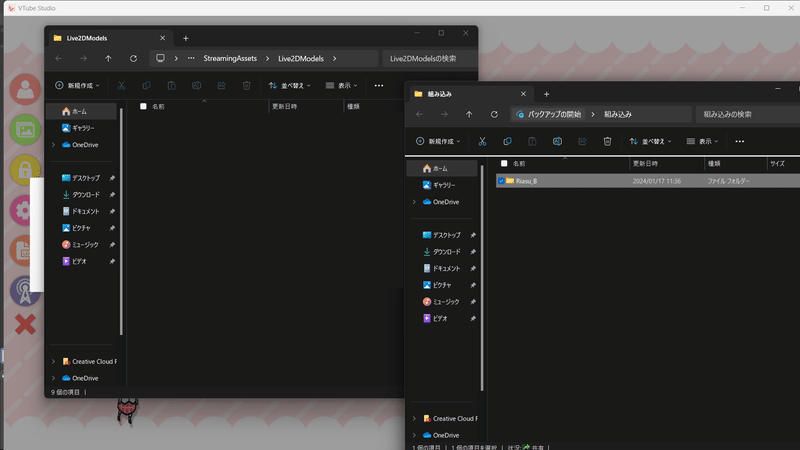800x450 pixels.
Task: Click Copy icon in Live2DModels window toolbar
Action: [x=146, y=86]
